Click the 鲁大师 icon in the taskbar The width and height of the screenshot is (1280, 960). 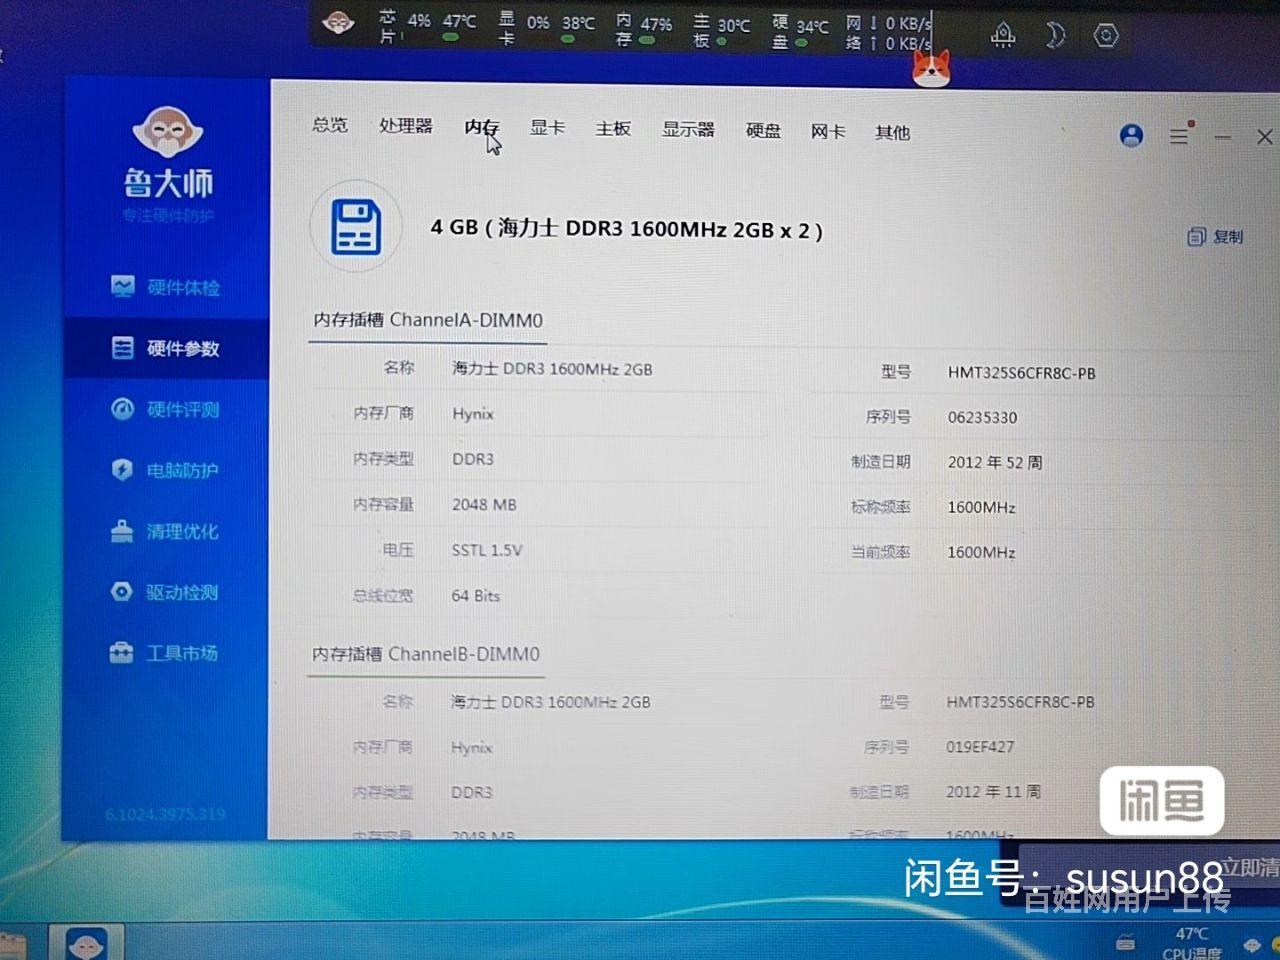pos(86,943)
